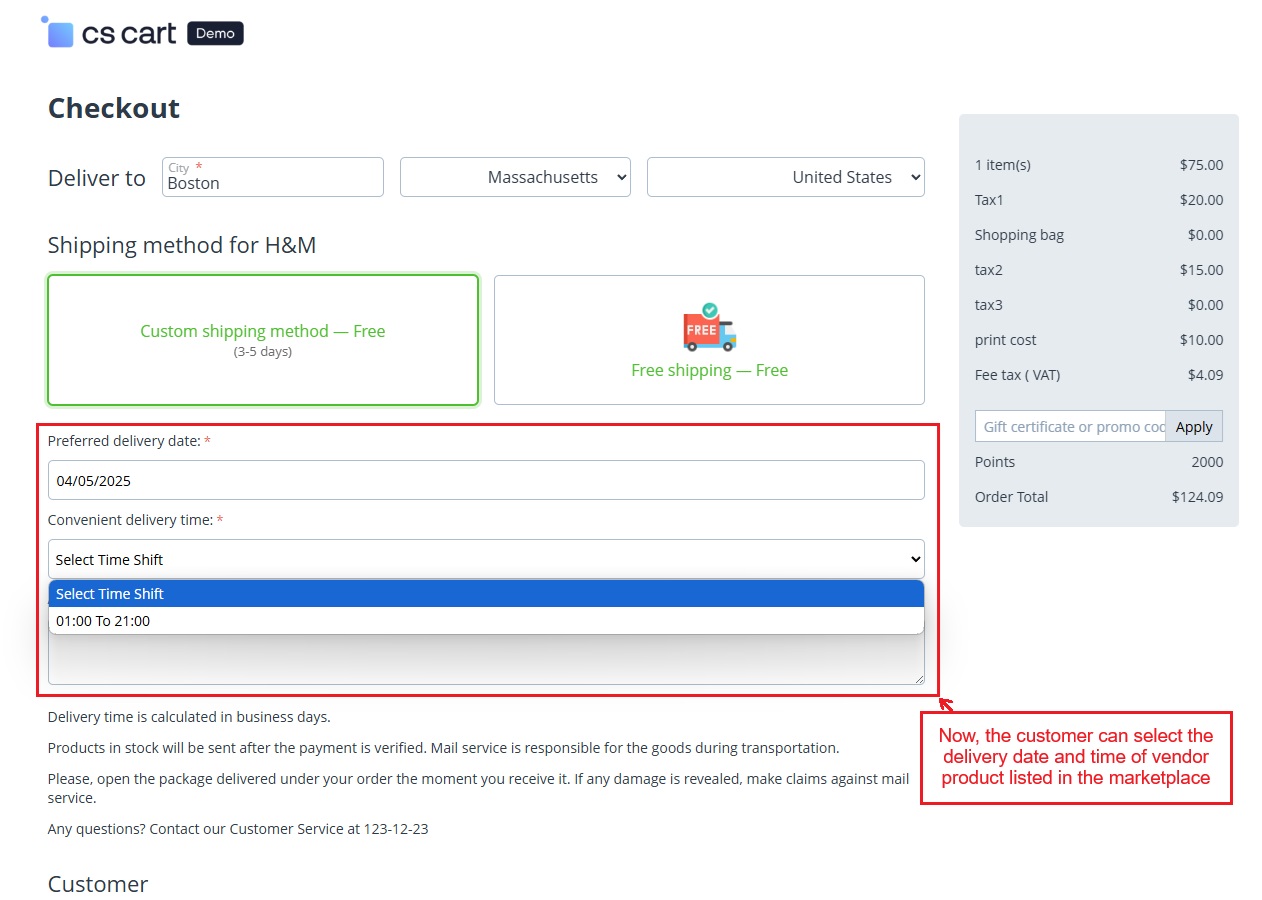Viewport: 1262px width, 900px height.
Task: Open the Massachusetts state dropdown
Action: (515, 177)
